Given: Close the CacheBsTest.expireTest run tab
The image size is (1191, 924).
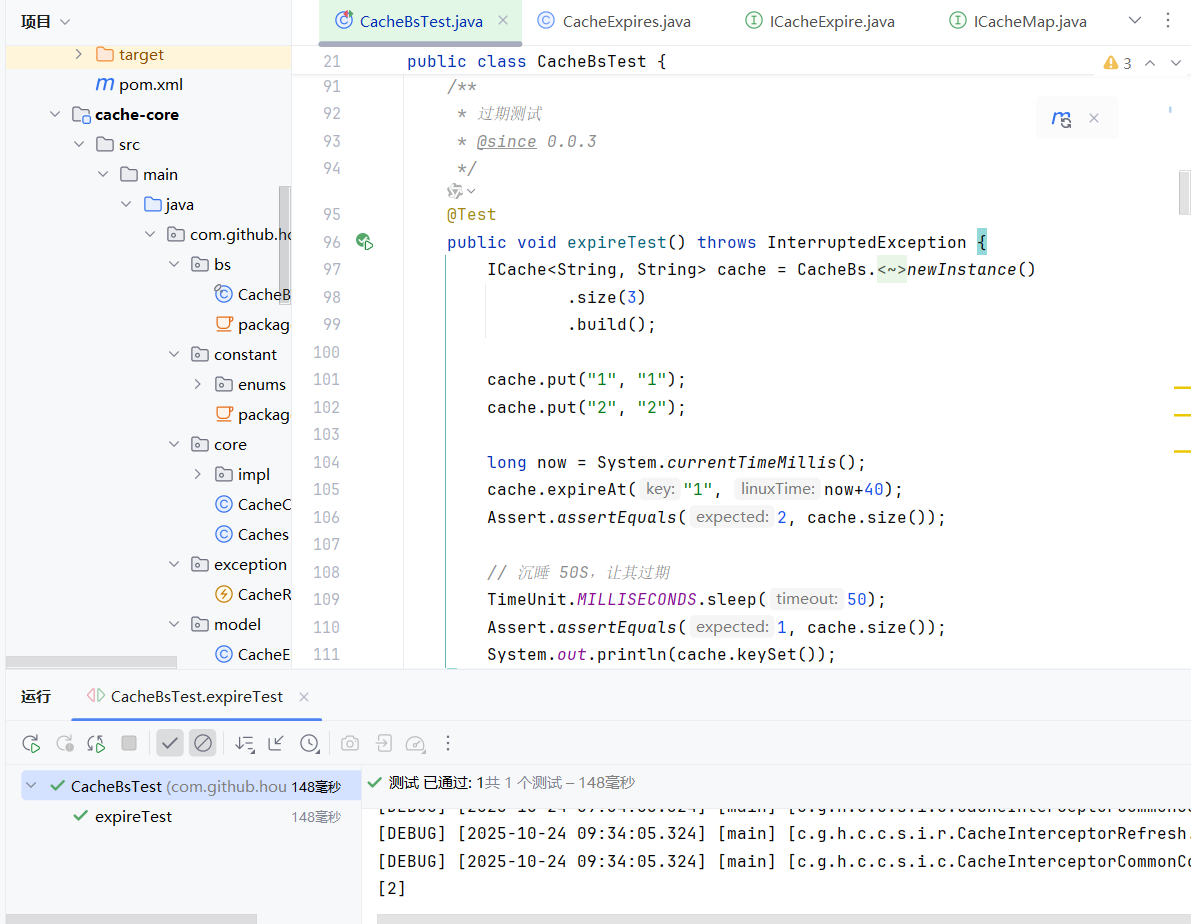Looking at the screenshot, I should (x=304, y=697).
